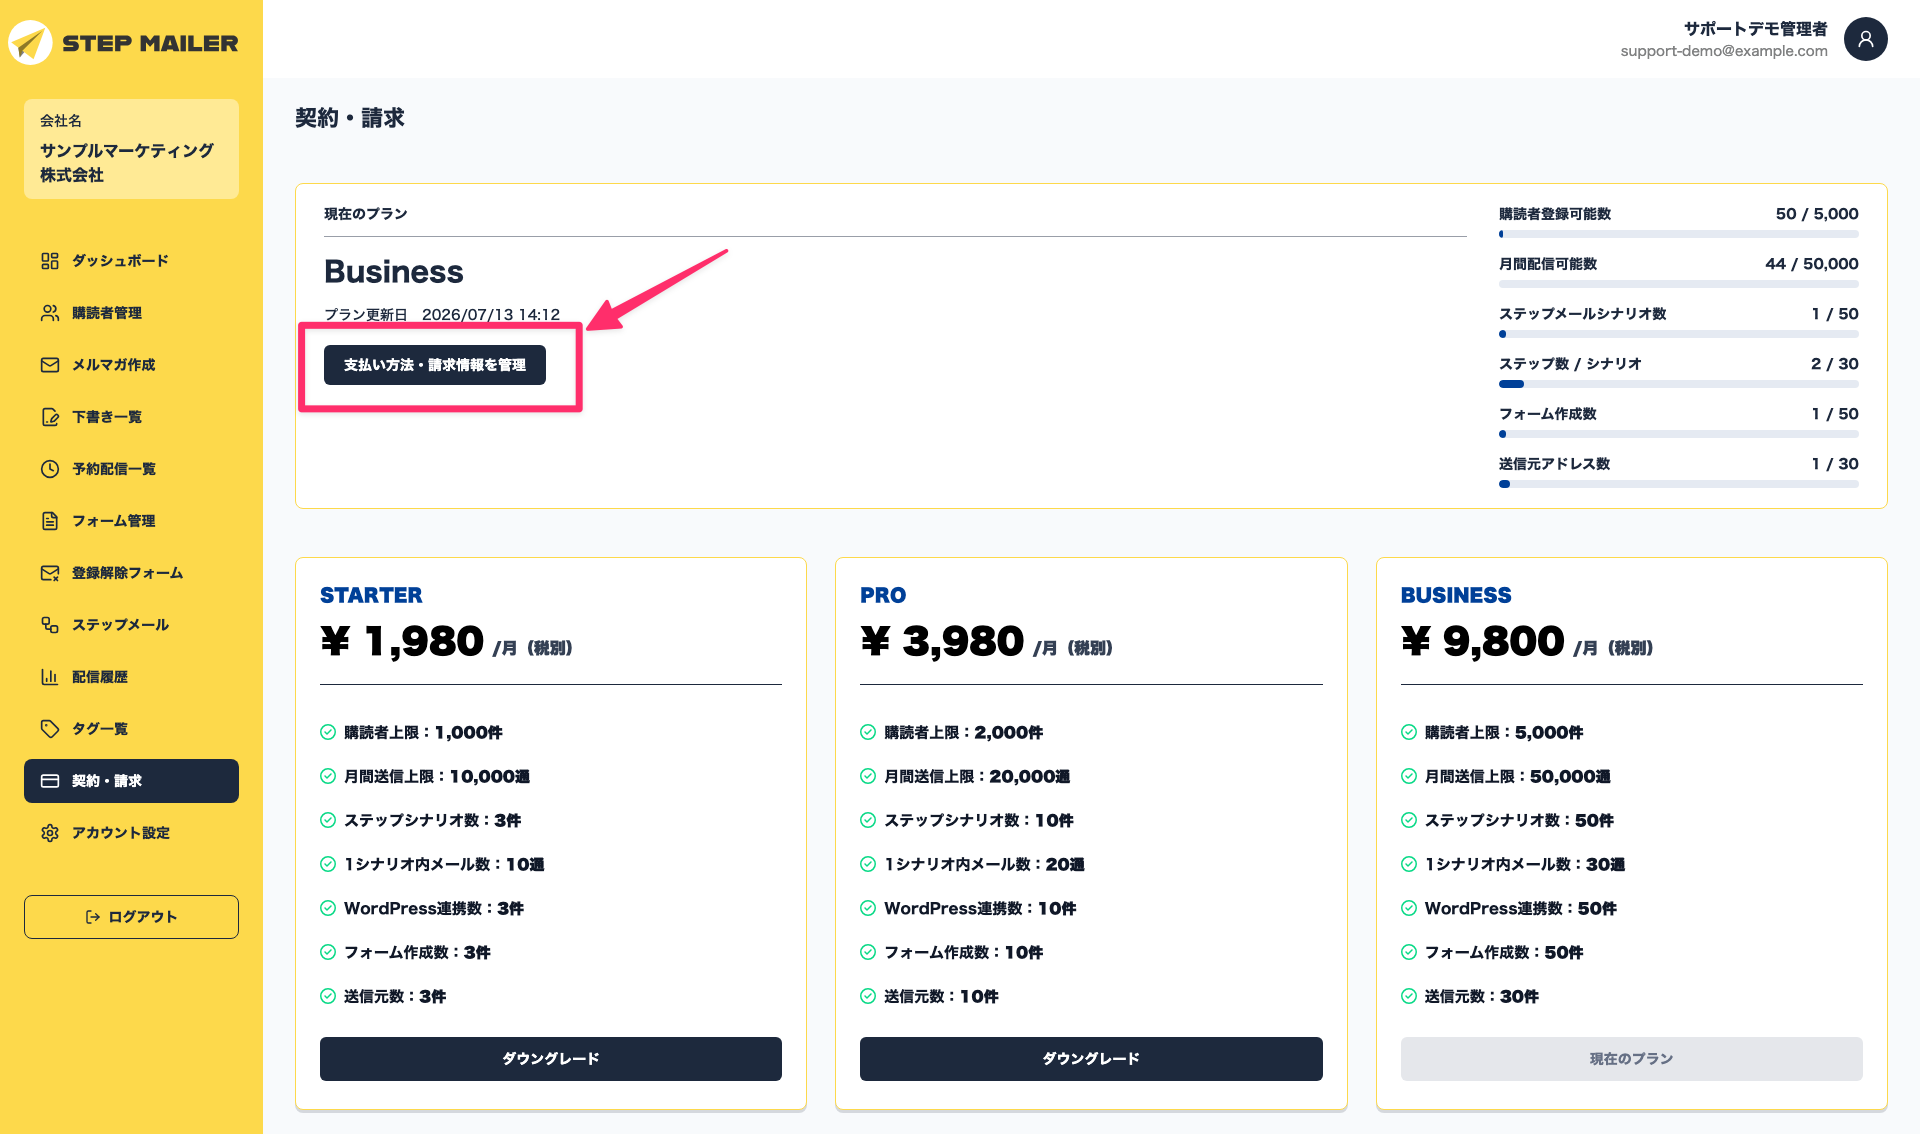Click 現在のプラン button on BUSINESS card
Screen dimensions: 1920x1134
point(1632,1059)
